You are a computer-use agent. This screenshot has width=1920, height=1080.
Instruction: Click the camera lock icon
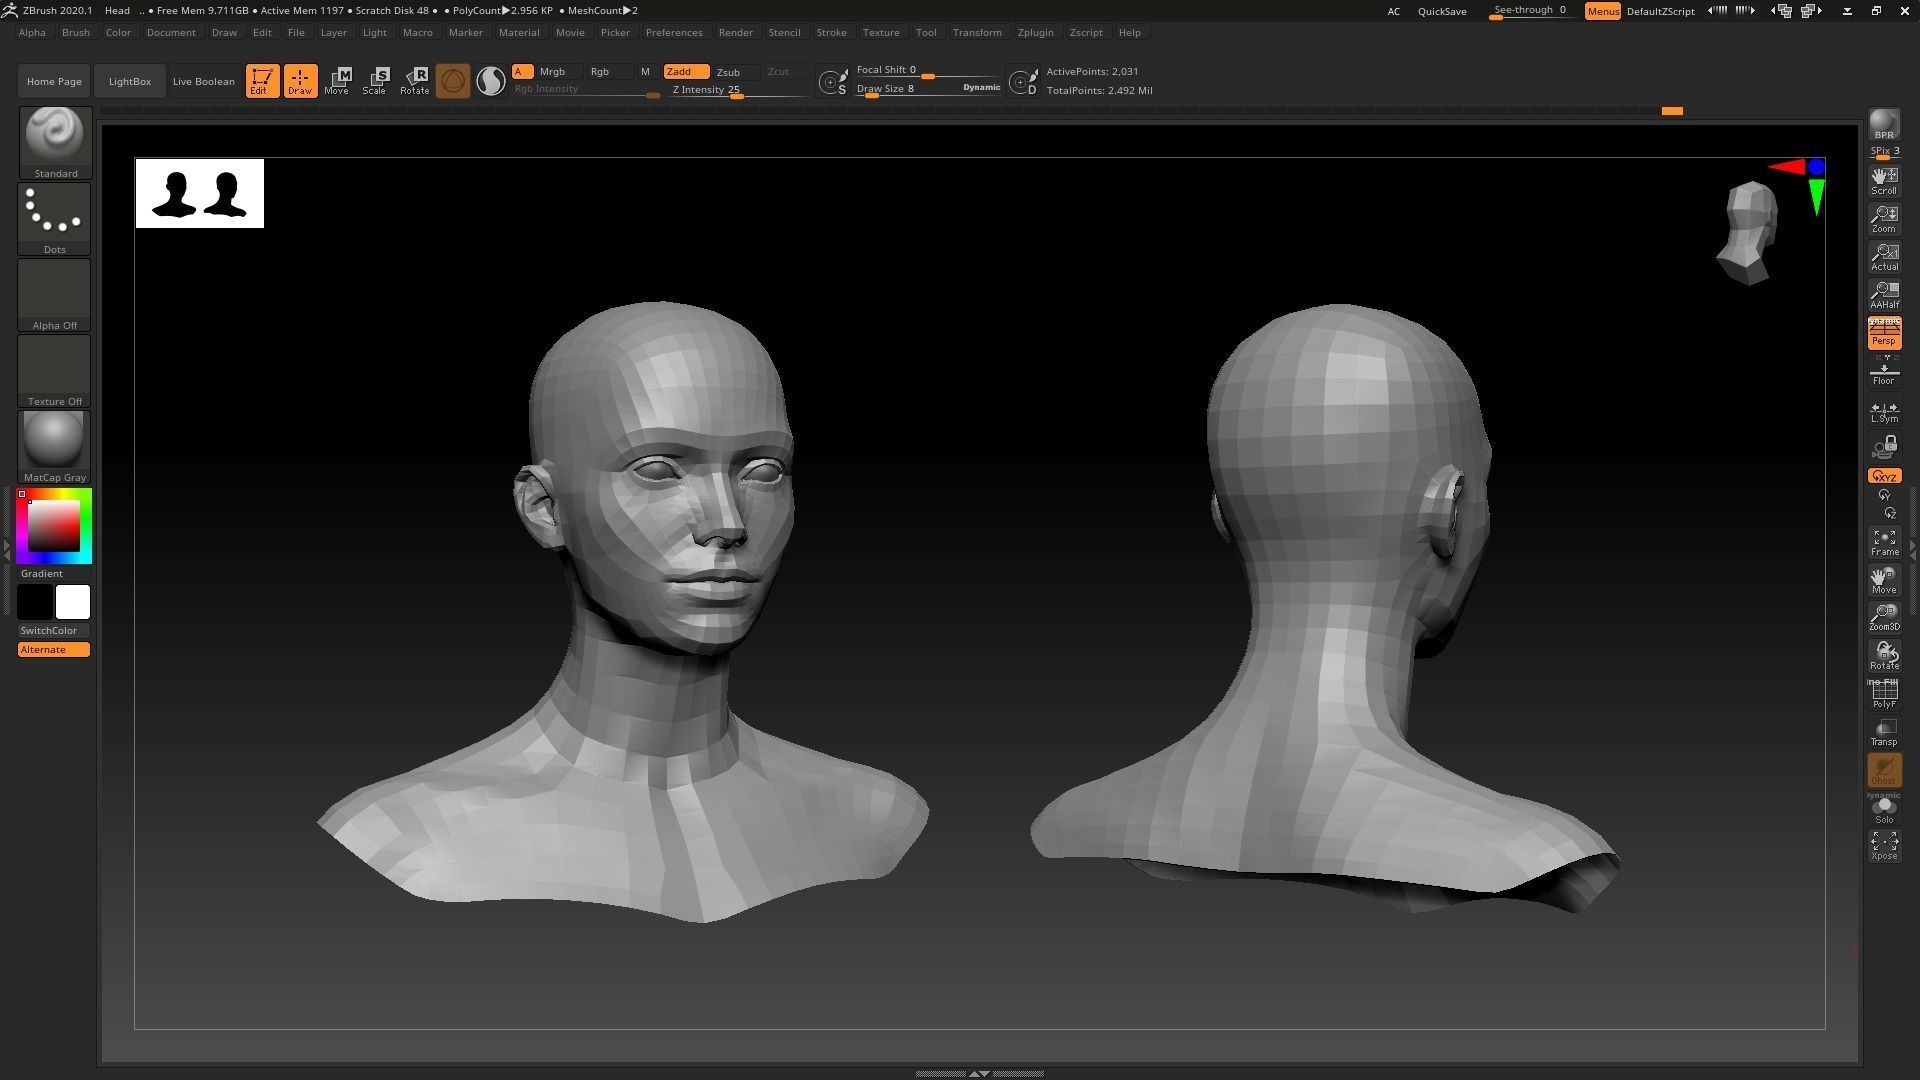(1884, 446)
